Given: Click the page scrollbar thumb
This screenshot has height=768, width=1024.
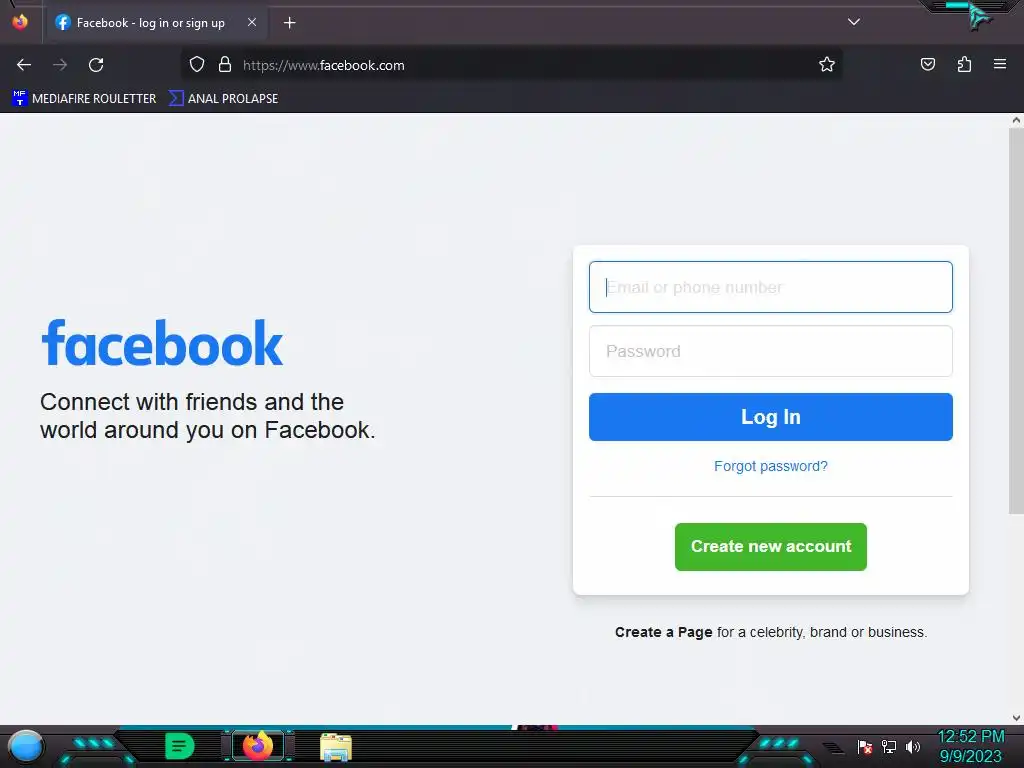Looking at the screenshot, I should point(1016,320).
